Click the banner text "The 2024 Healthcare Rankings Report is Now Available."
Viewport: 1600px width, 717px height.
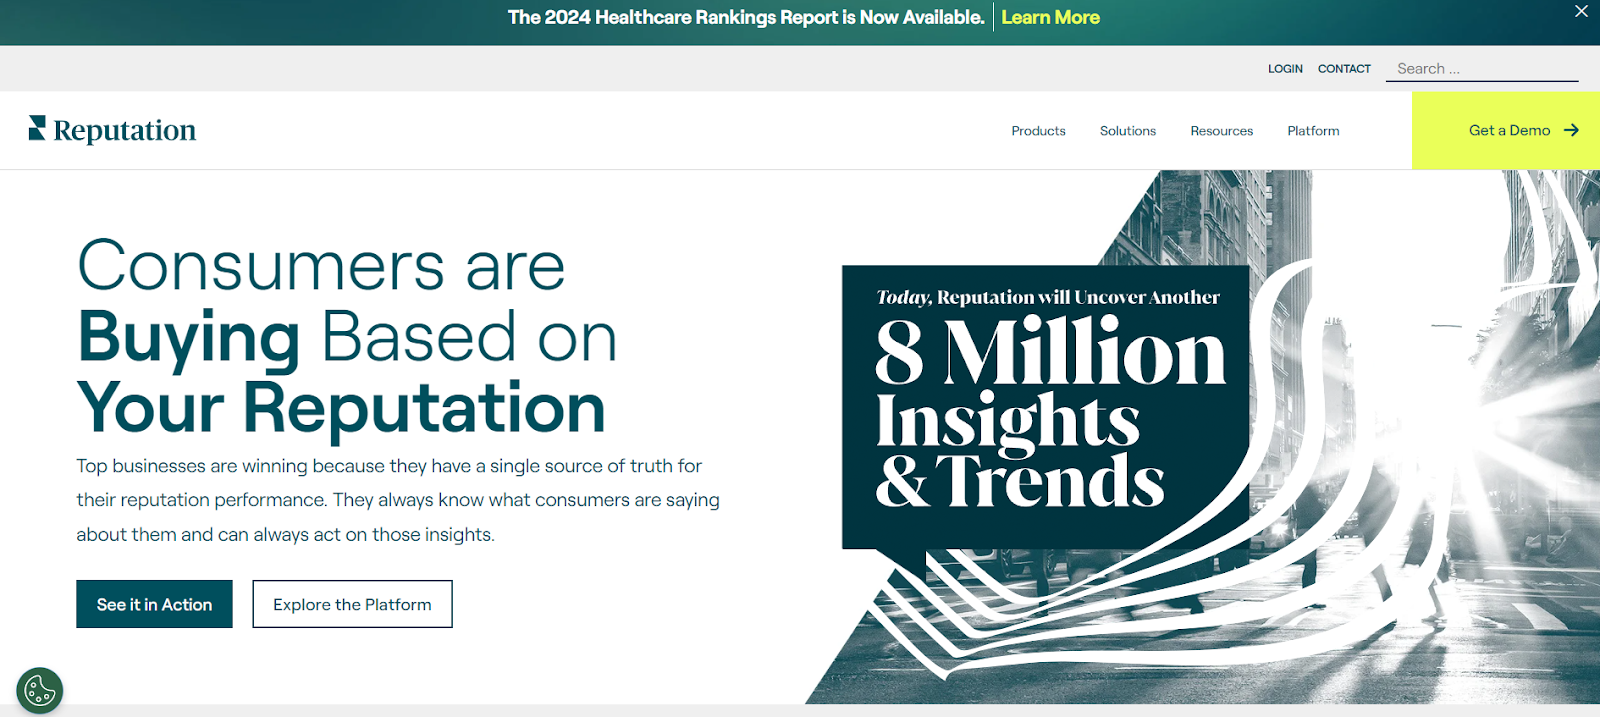pos(746,17)
